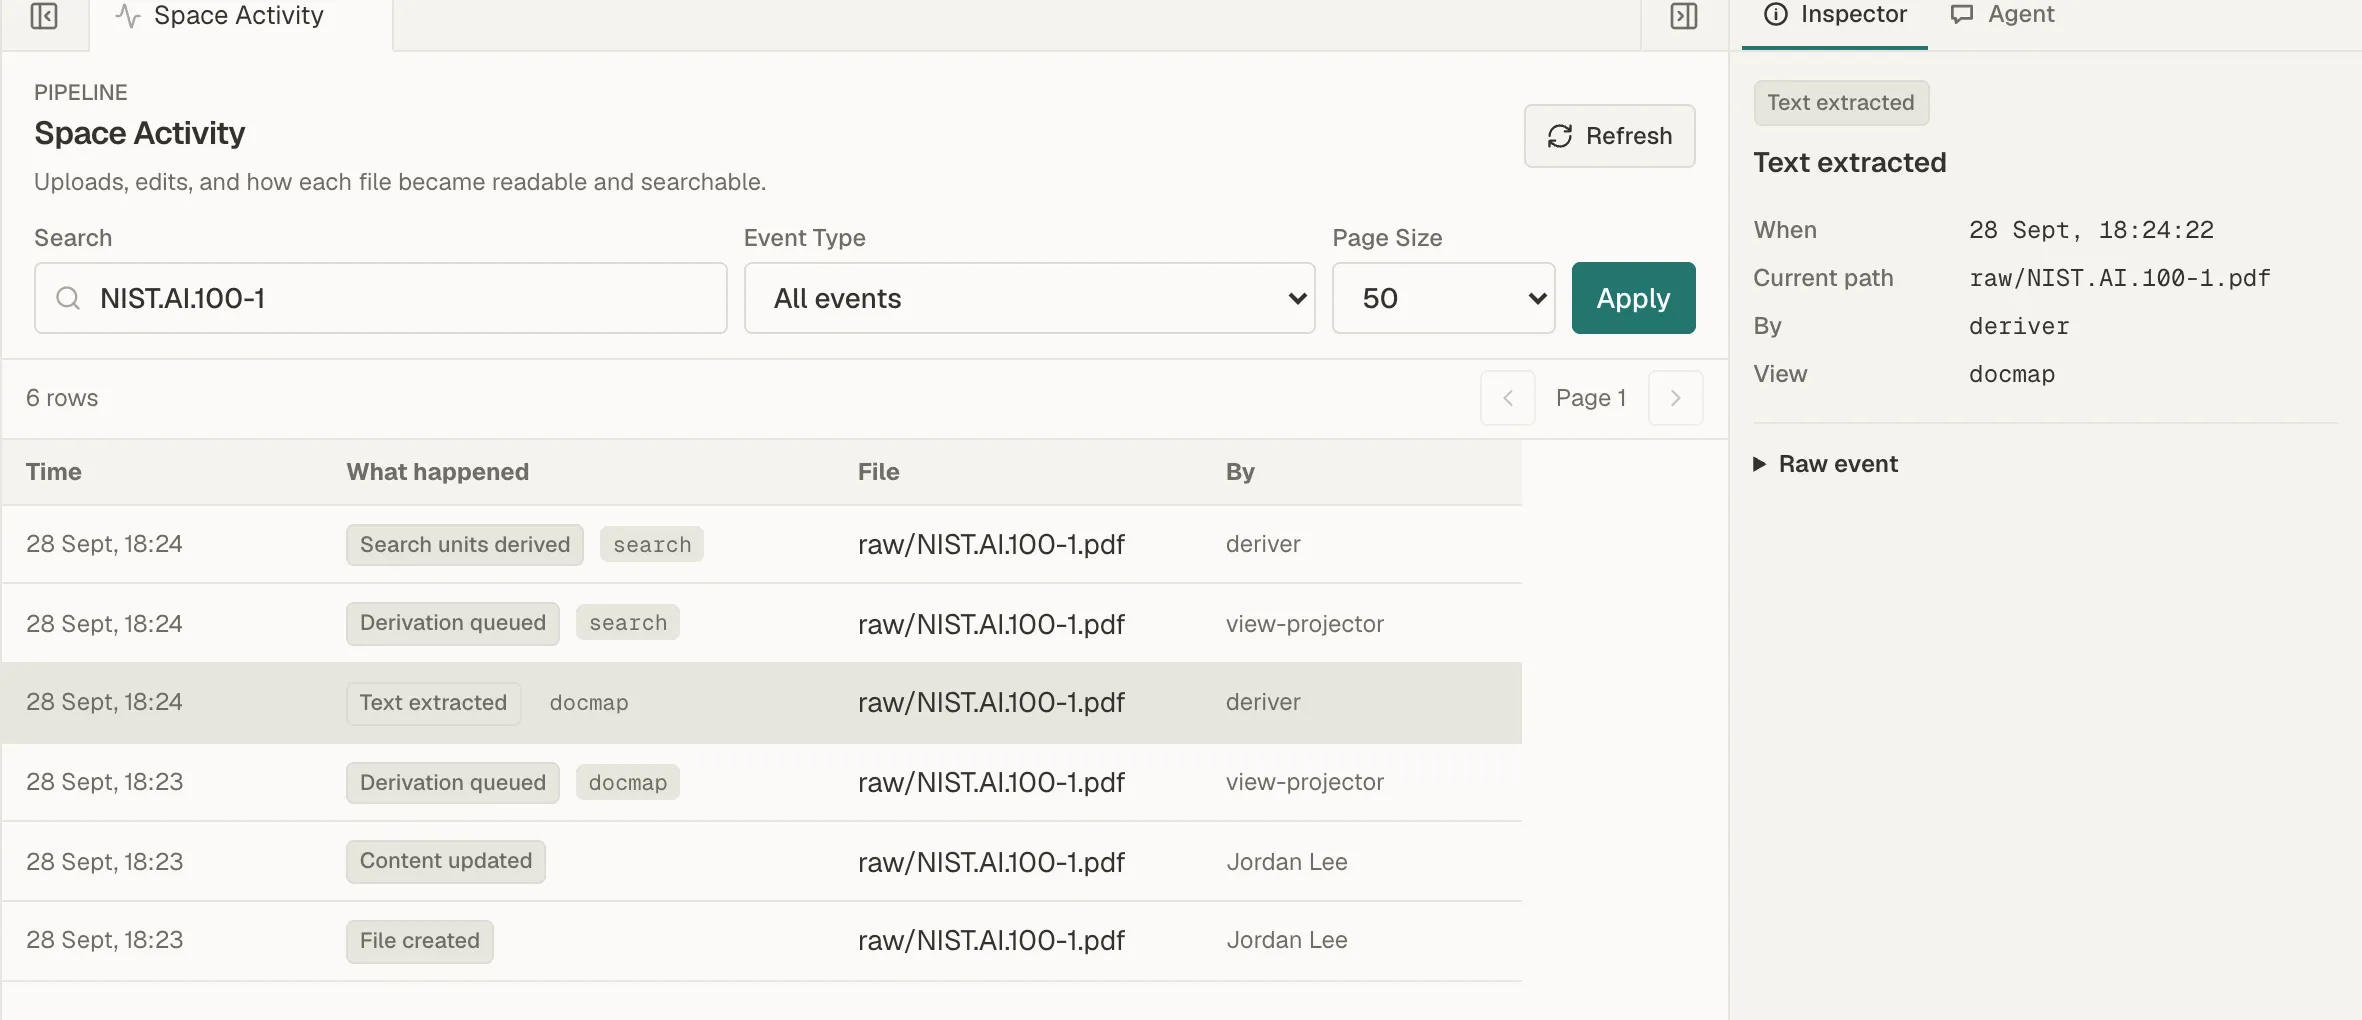Click the file name in File created row
Viewport: 2362px width, 1020px height.
991,941
